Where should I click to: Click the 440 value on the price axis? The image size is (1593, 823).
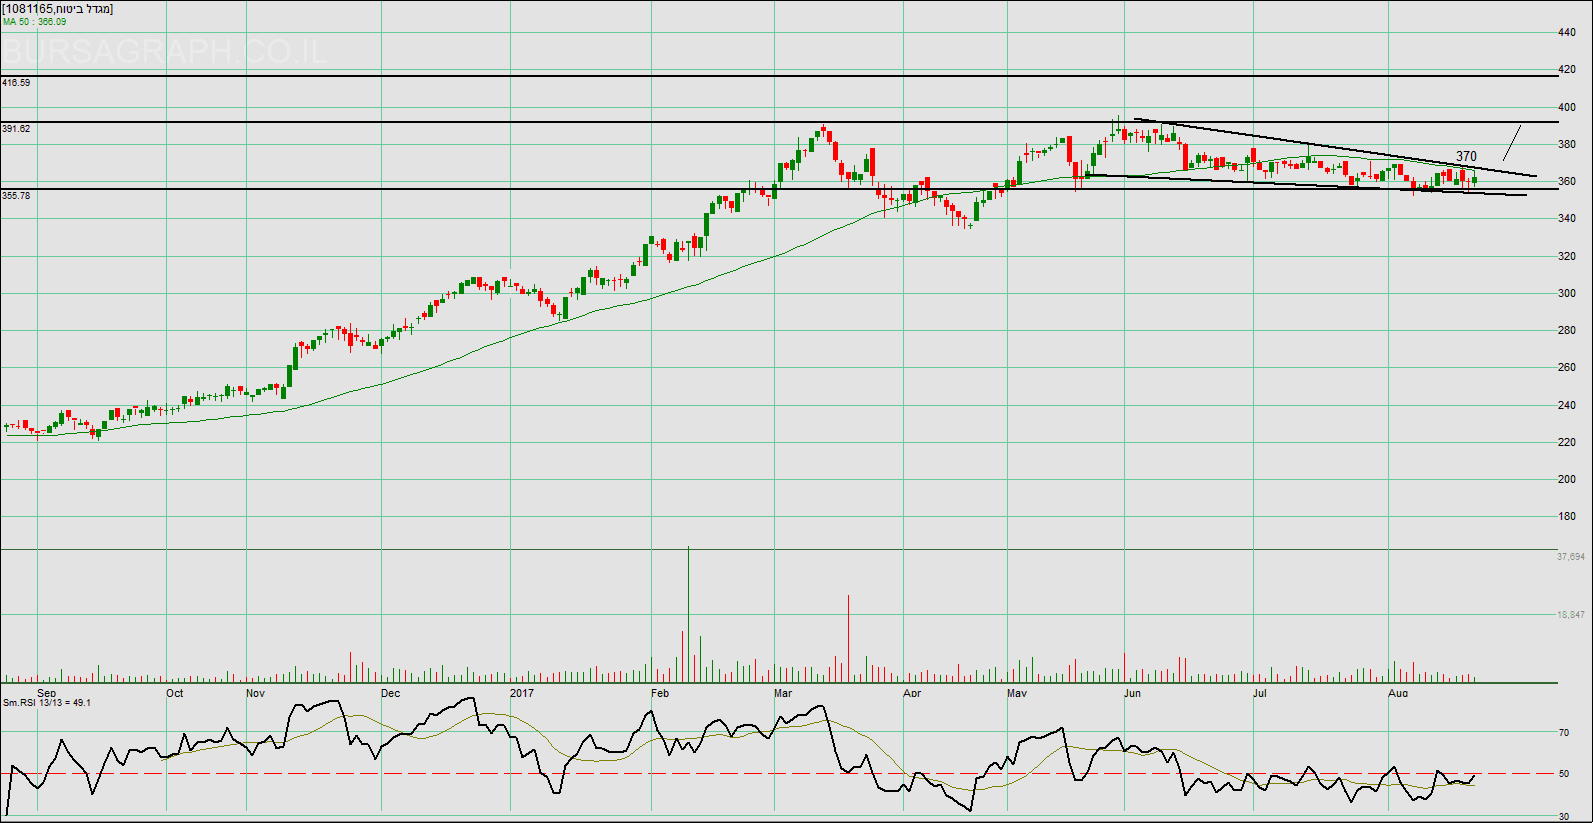point(1566,33)
